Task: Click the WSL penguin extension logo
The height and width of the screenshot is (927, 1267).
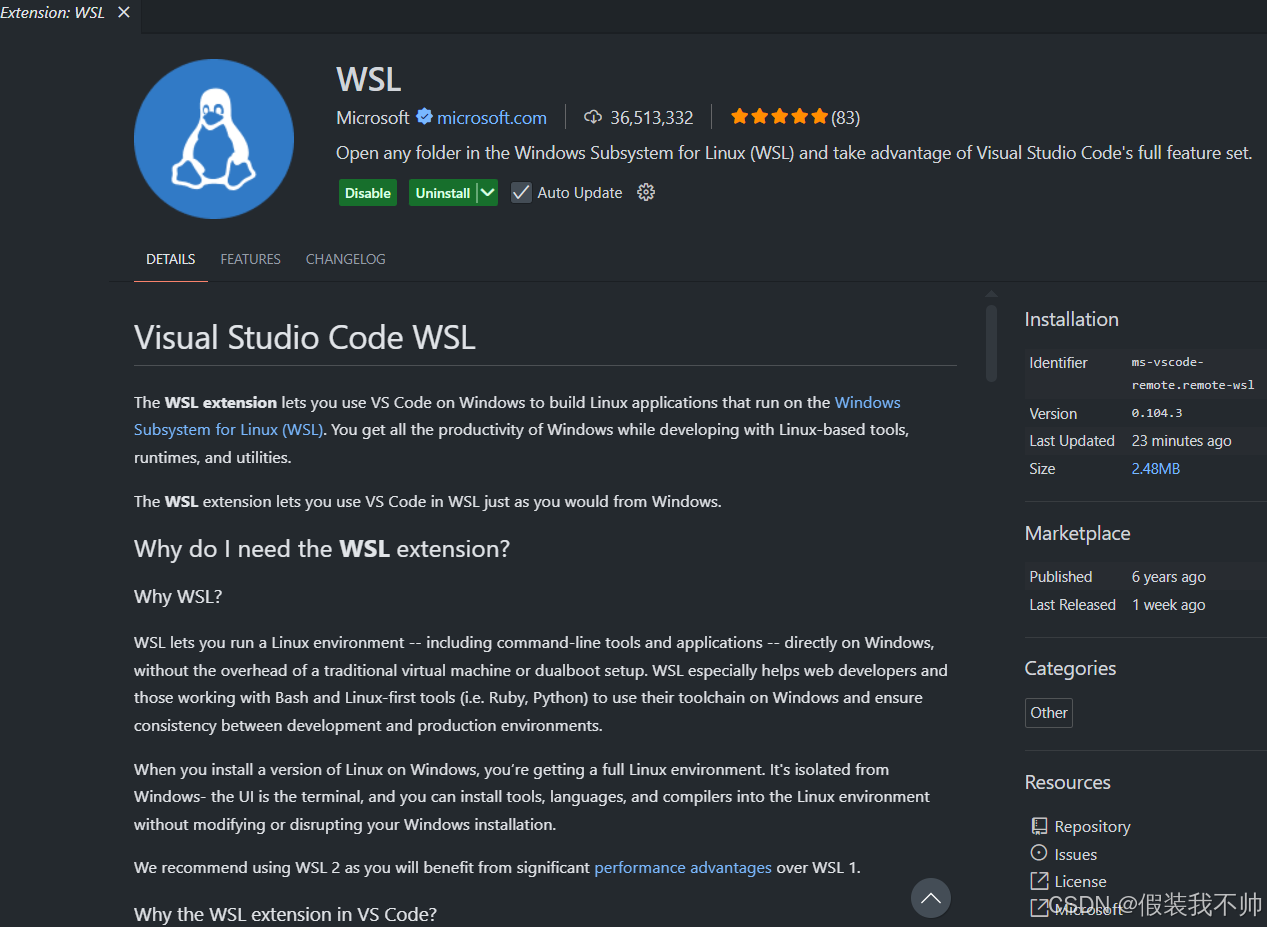Action: [x=214, y=139]
